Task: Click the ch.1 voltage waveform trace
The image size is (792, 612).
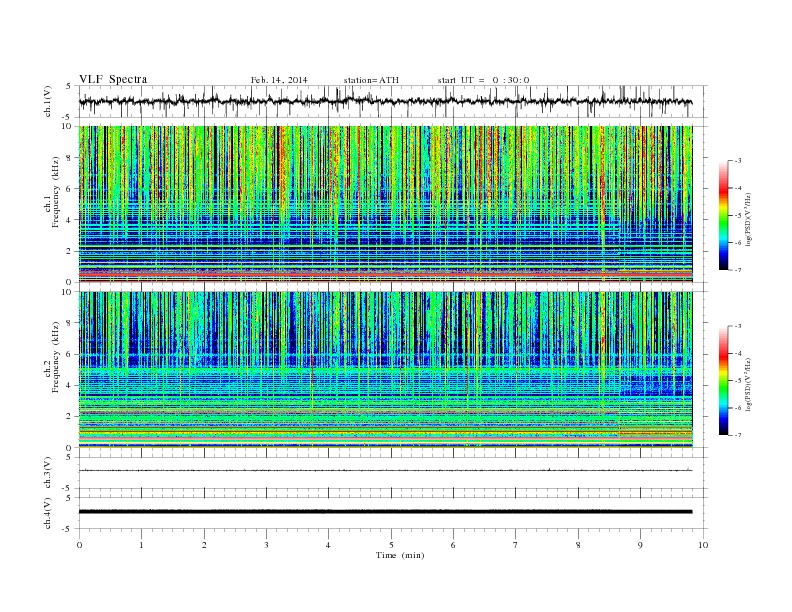Action: pos(385,101)
